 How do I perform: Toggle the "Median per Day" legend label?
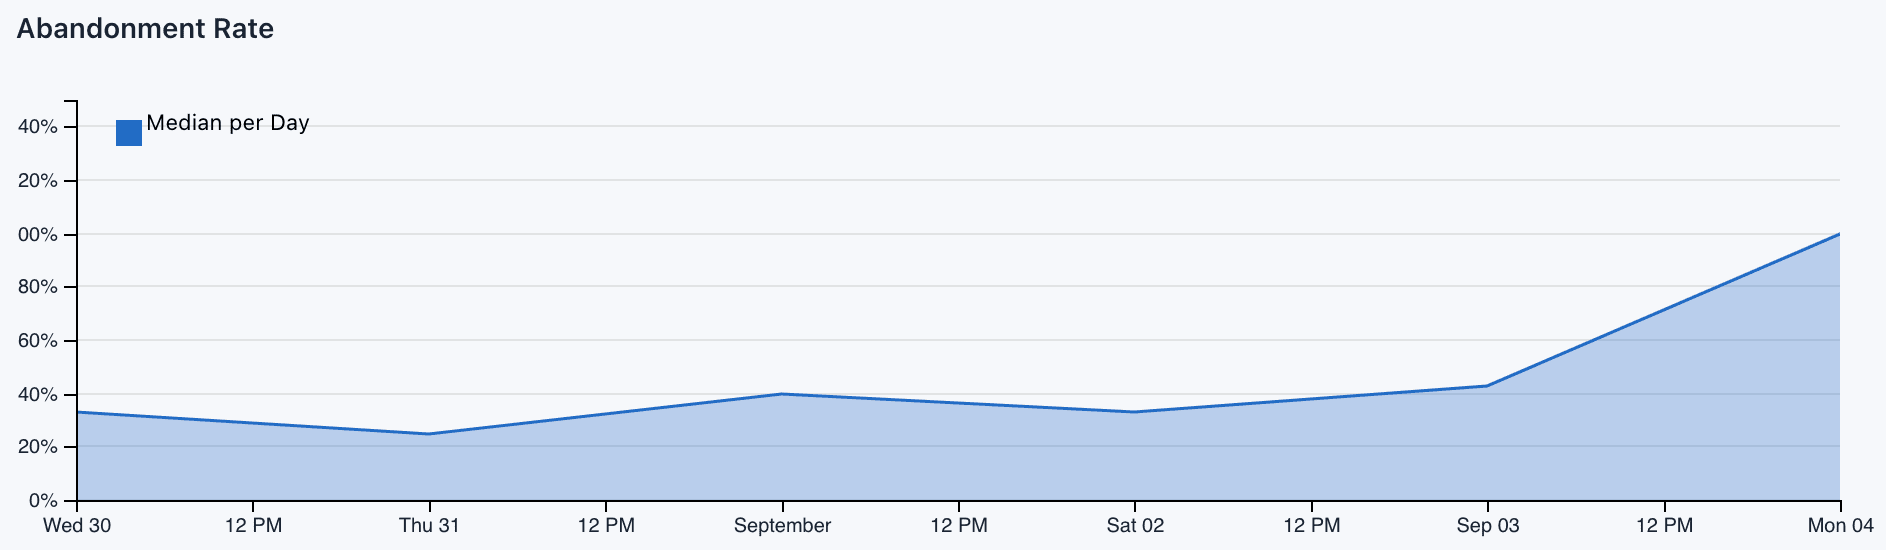pos(227,123)
